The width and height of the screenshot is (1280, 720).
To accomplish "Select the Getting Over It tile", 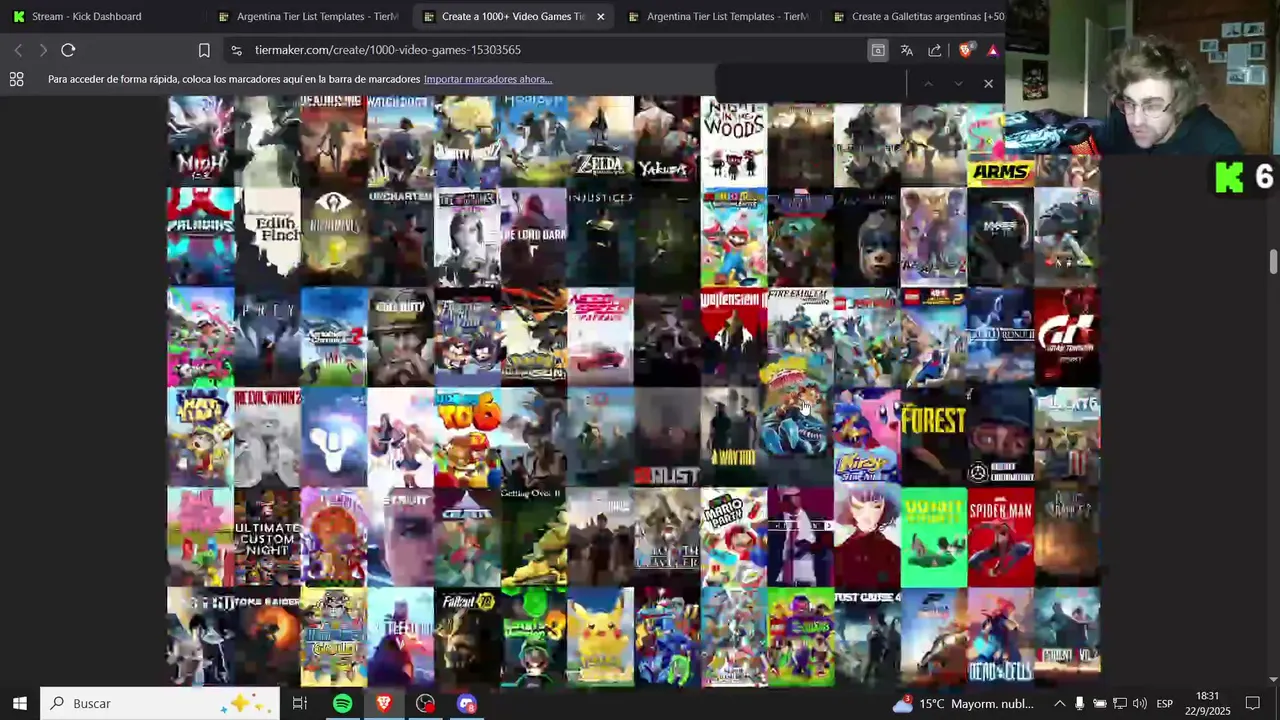I will pyautogui.click(x=533, y=537).
